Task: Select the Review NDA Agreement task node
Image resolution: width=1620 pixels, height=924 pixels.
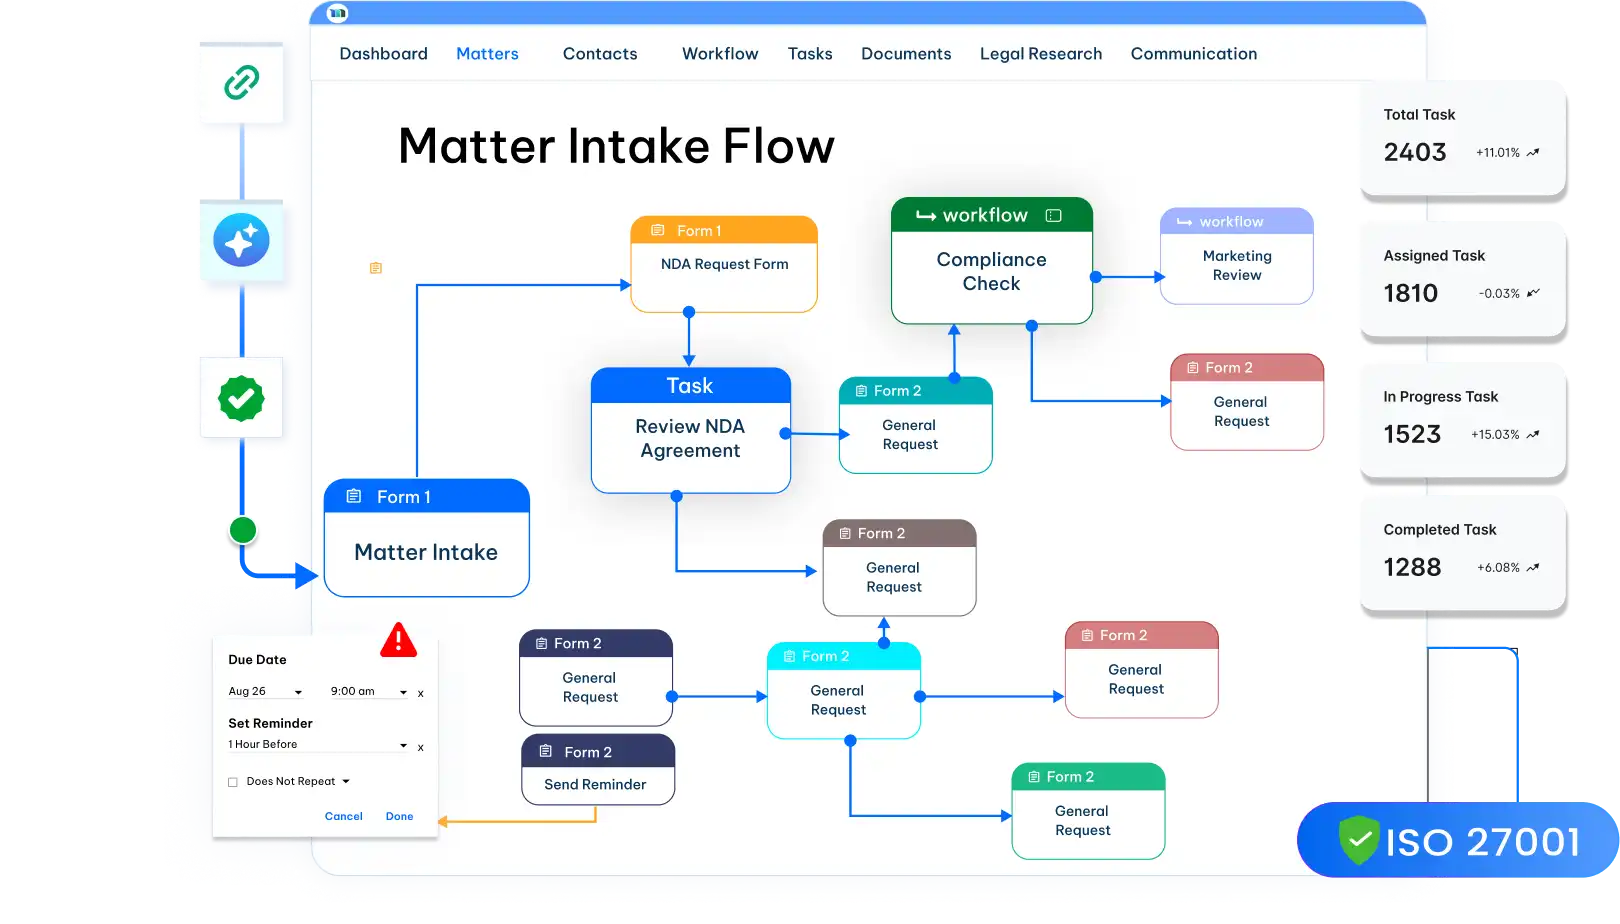Action: pos(691,430)
